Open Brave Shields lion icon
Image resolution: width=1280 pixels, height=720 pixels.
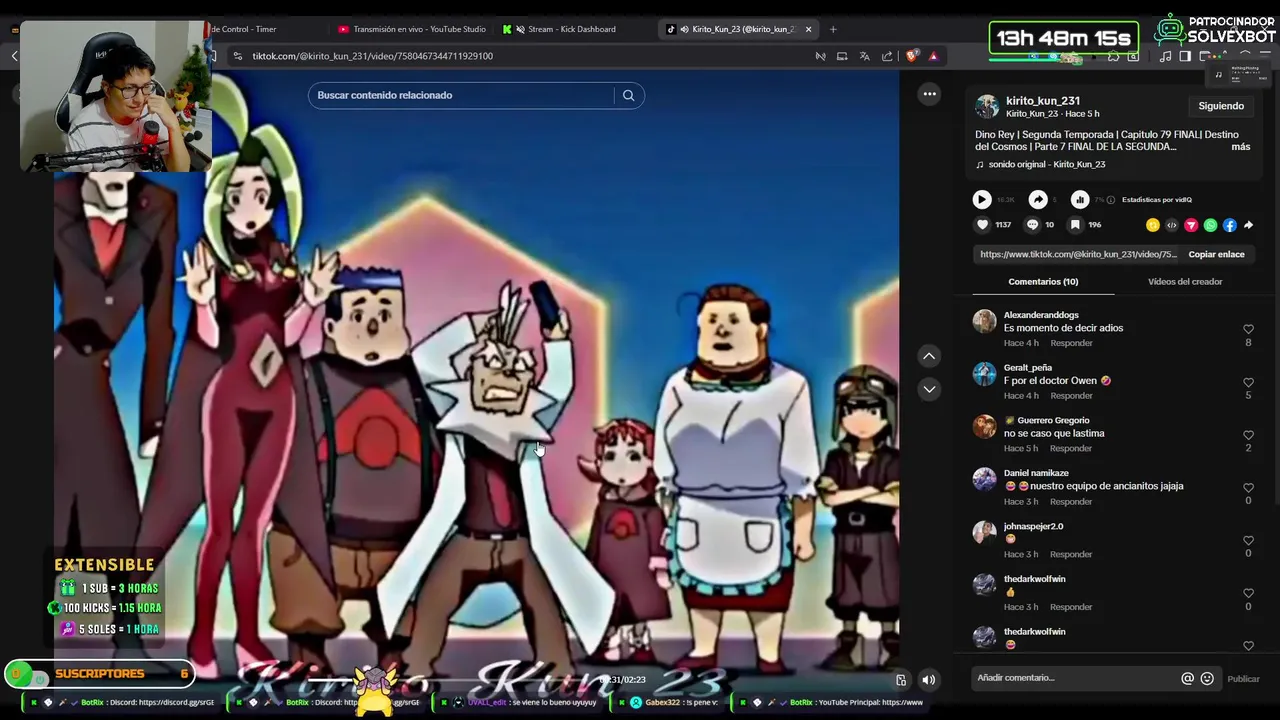(x=911, y=56)
